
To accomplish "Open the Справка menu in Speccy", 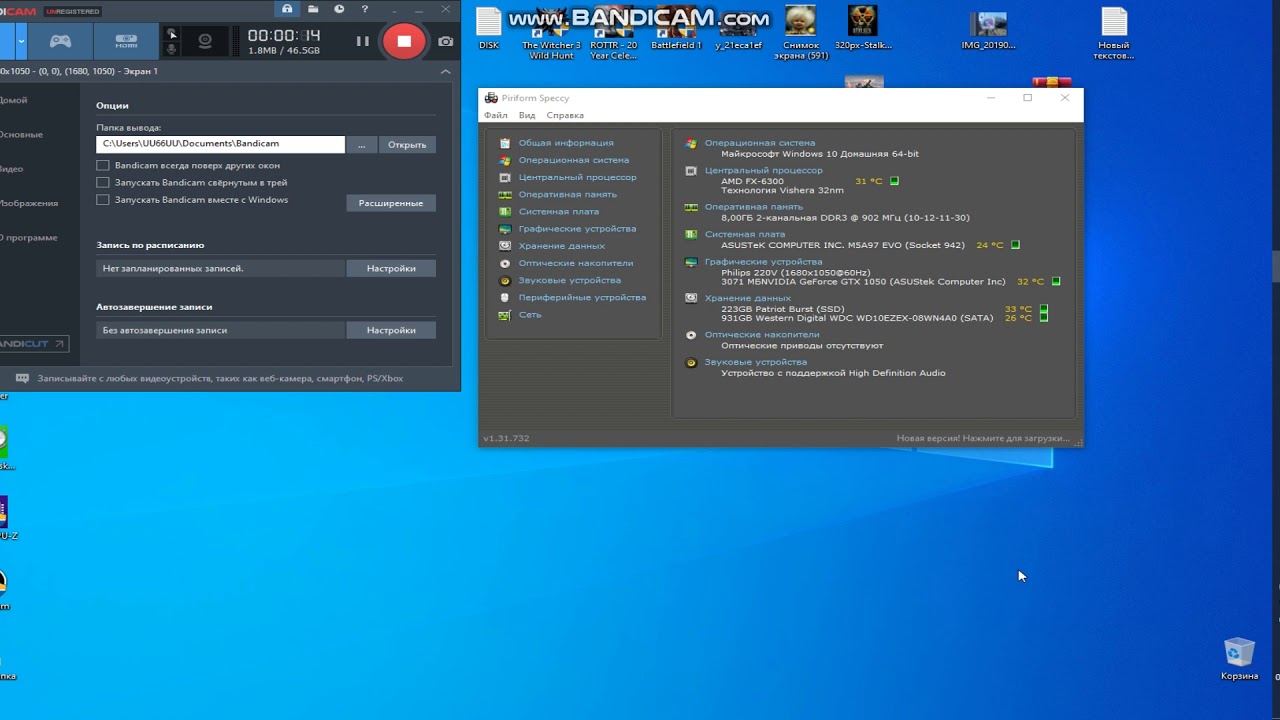I will point(565,115).
